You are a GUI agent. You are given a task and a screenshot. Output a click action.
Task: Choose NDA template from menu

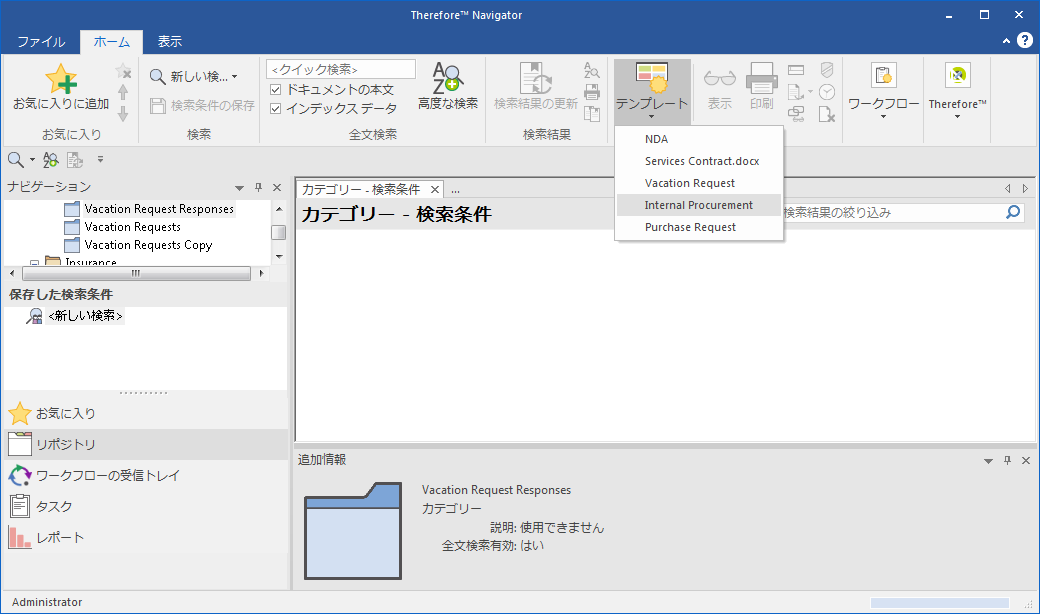tap(699, 139)
